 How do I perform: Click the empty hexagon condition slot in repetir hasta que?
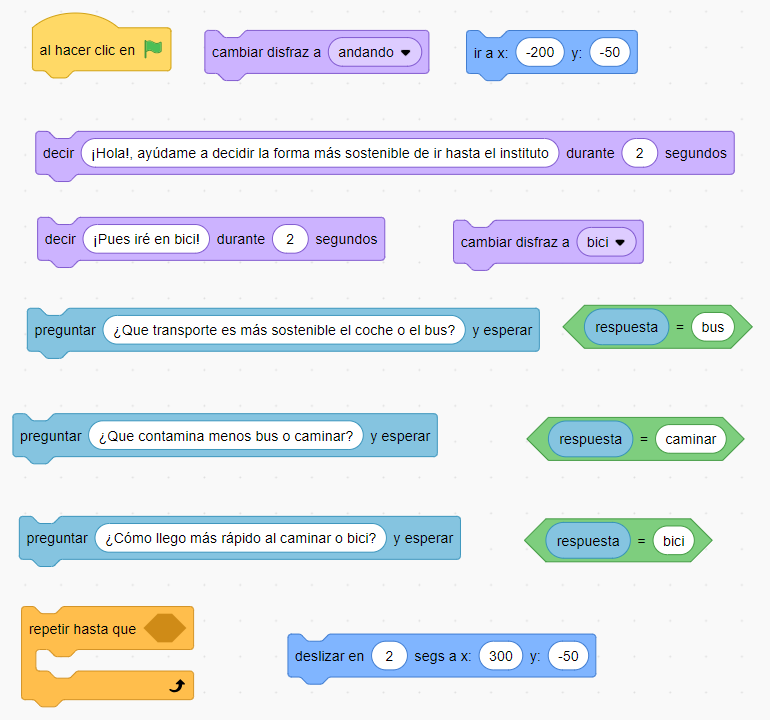pyautogui.click(x=165, y=629)
